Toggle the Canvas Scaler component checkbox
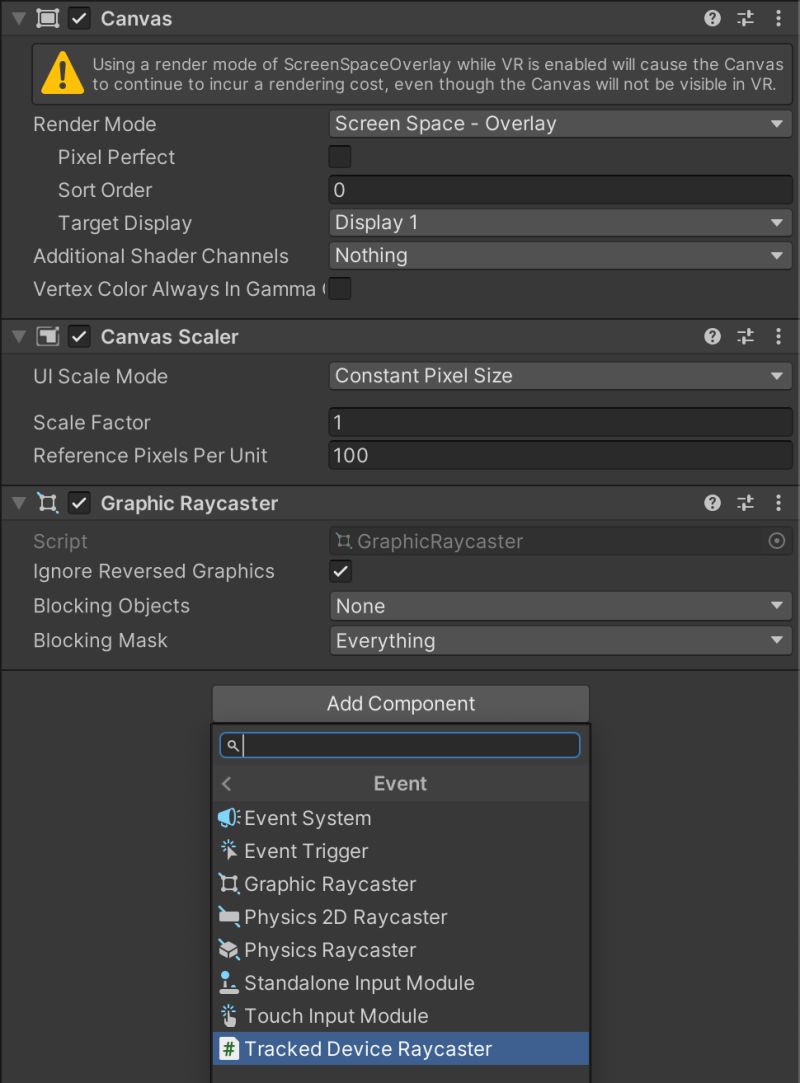The image size is (800, 1083). [x=79, y=336]
